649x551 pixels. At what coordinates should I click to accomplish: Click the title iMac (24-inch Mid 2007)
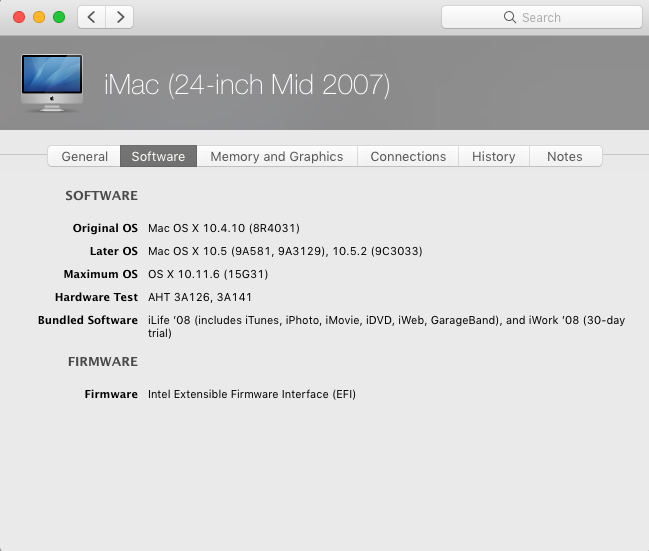point(247,85)
